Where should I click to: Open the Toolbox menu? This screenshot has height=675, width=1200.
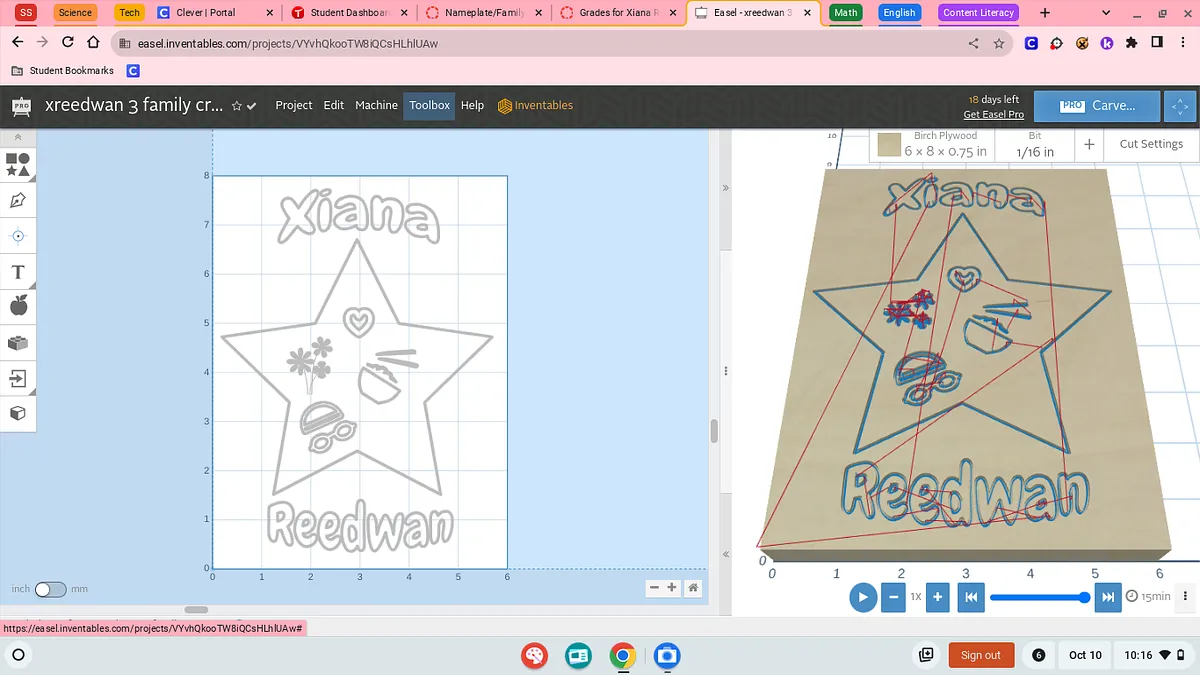coord(430,105)
